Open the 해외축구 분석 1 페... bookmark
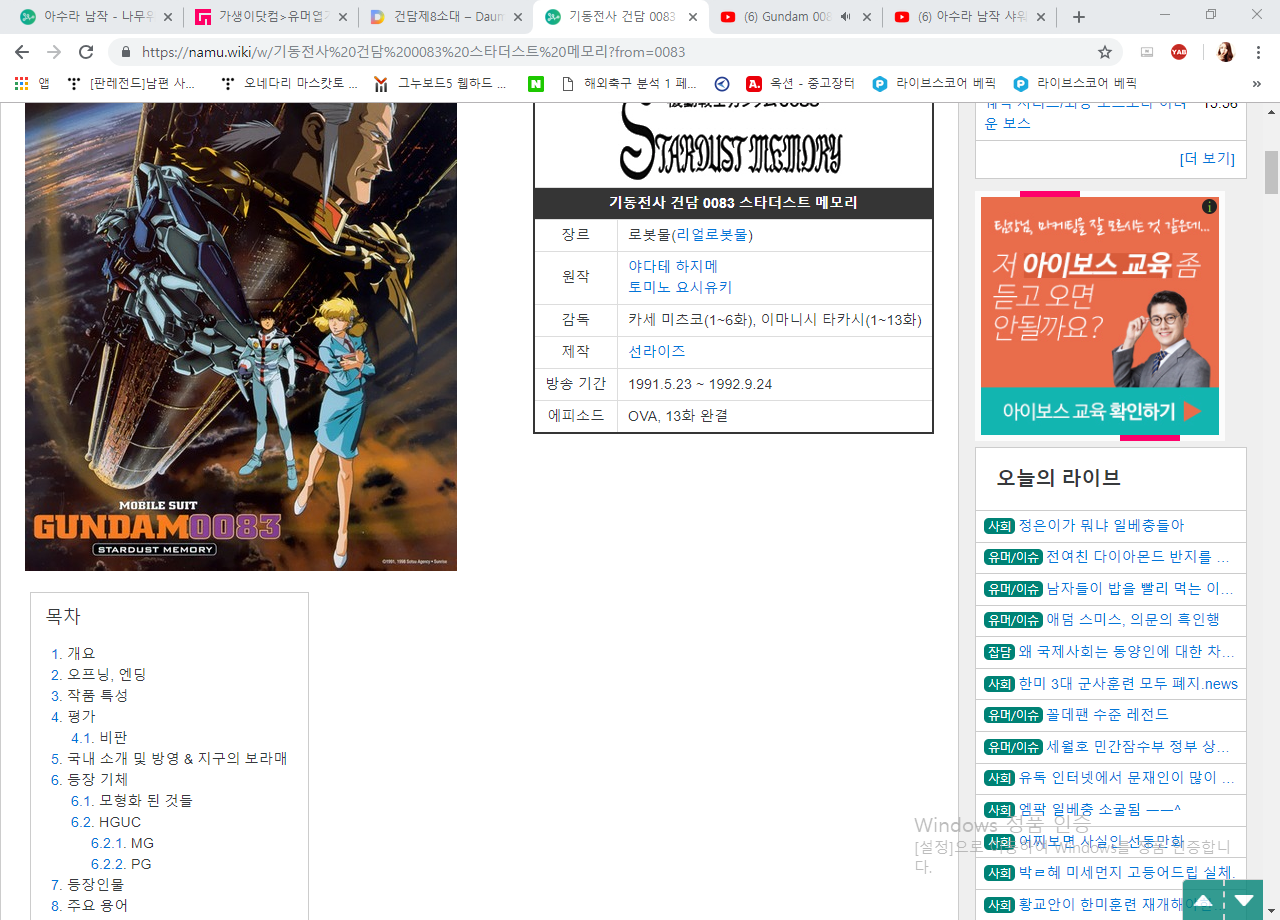Screen dimensions: 1280x920 [630, 84]
